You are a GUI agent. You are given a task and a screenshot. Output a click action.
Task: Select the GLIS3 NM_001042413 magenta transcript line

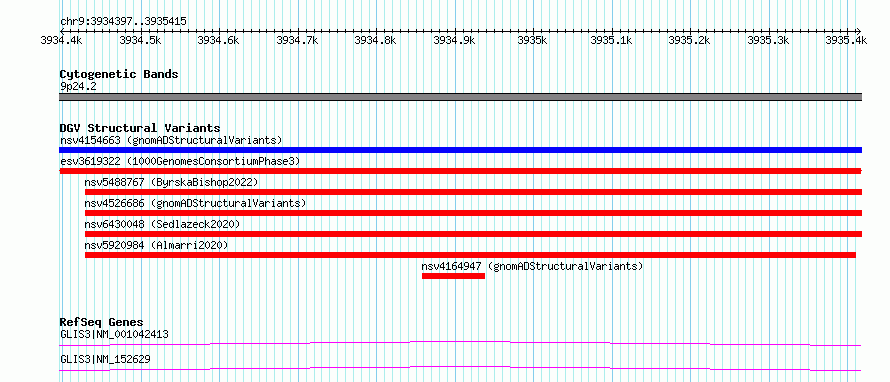(460, 343)
